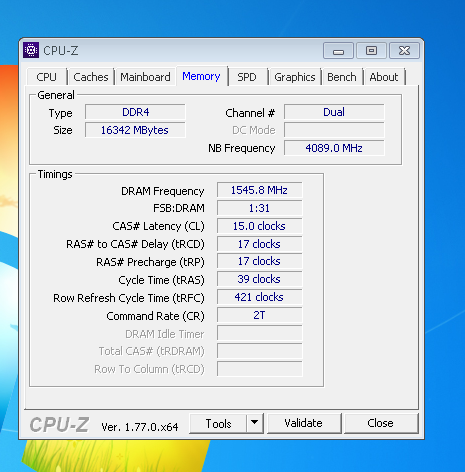The image size is (465, 472).
Task: Click the Dual channel value field
Action: [334, 112]
